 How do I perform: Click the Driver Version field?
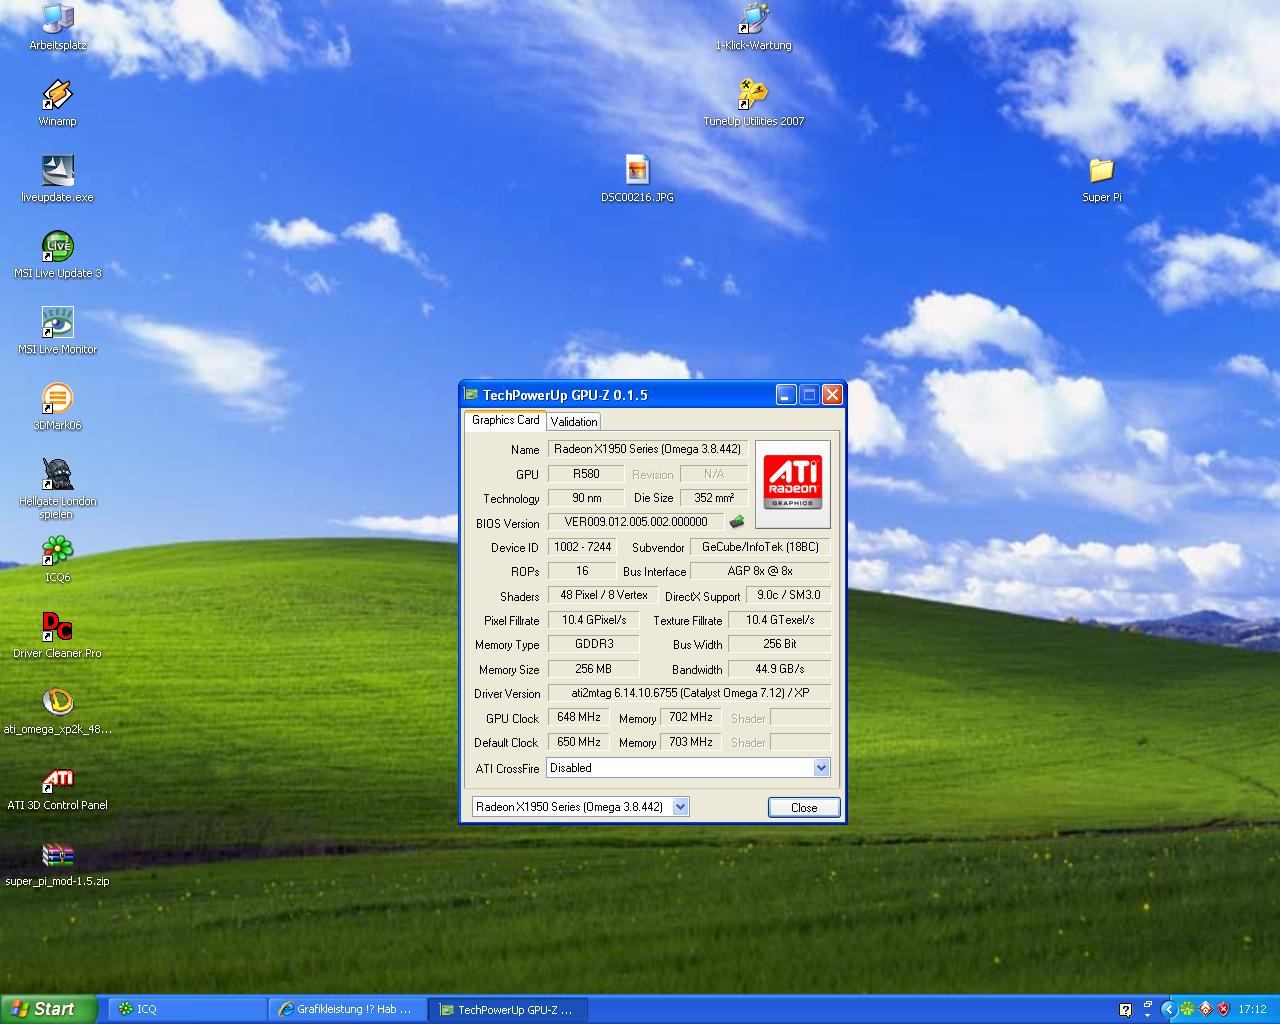point(689,693)
